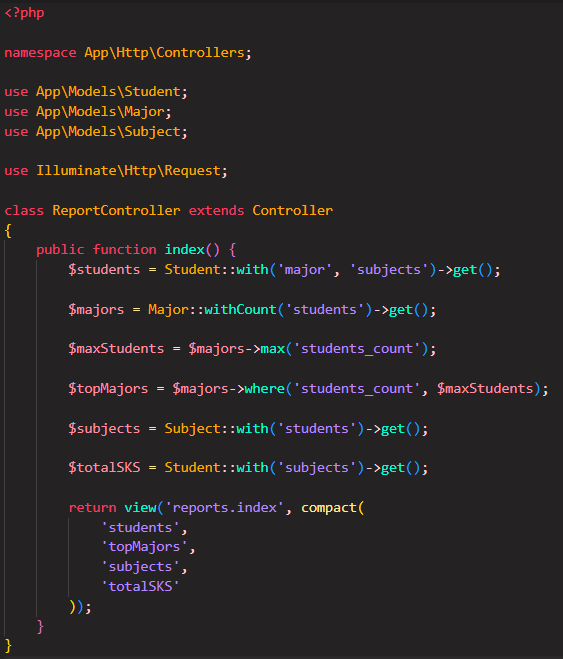The width and height of the screenshot is (563, 659).
Task: Click 'App\Models\Major' import
Action: [100, 112]
